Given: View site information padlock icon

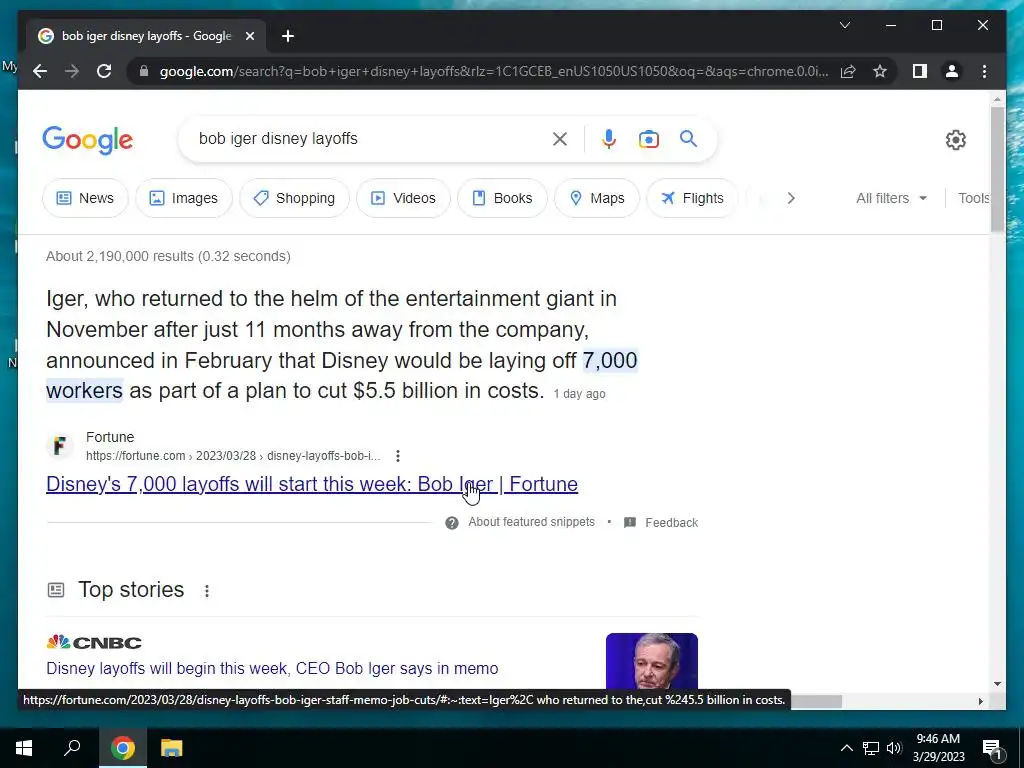Looking at the screenshot, I should click(144, 71).
